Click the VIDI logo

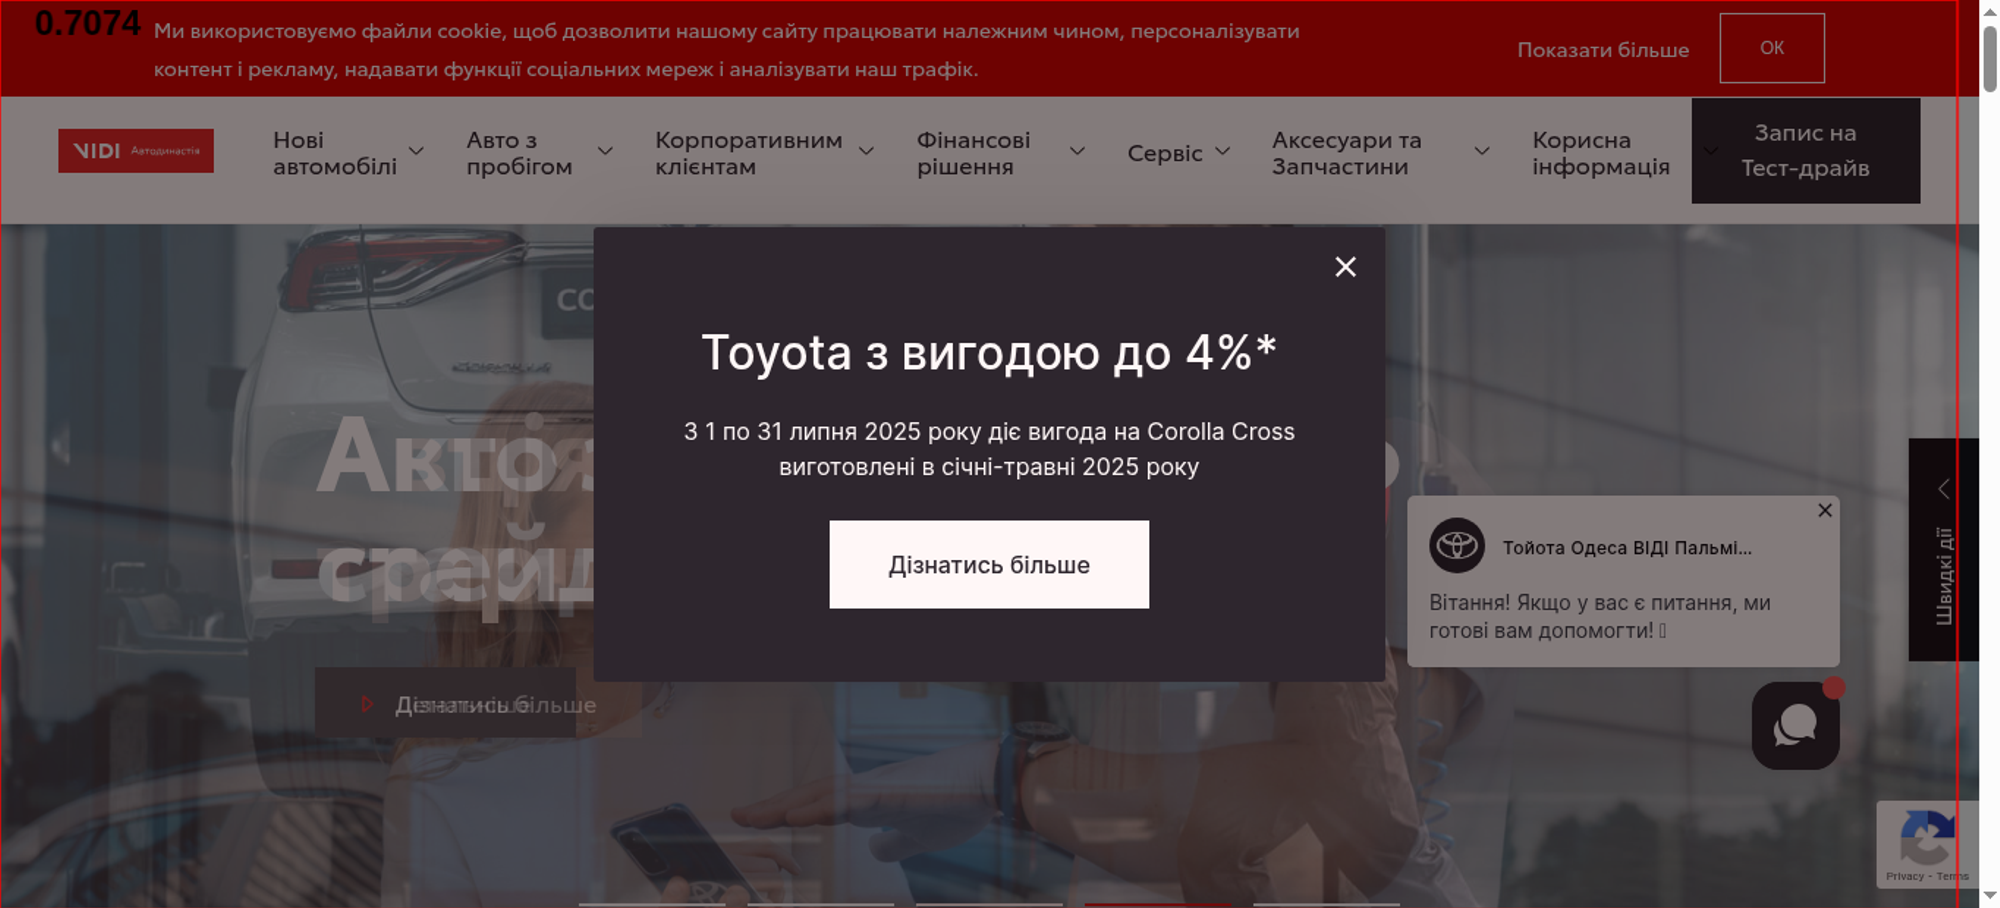click(x=136, y=151)
